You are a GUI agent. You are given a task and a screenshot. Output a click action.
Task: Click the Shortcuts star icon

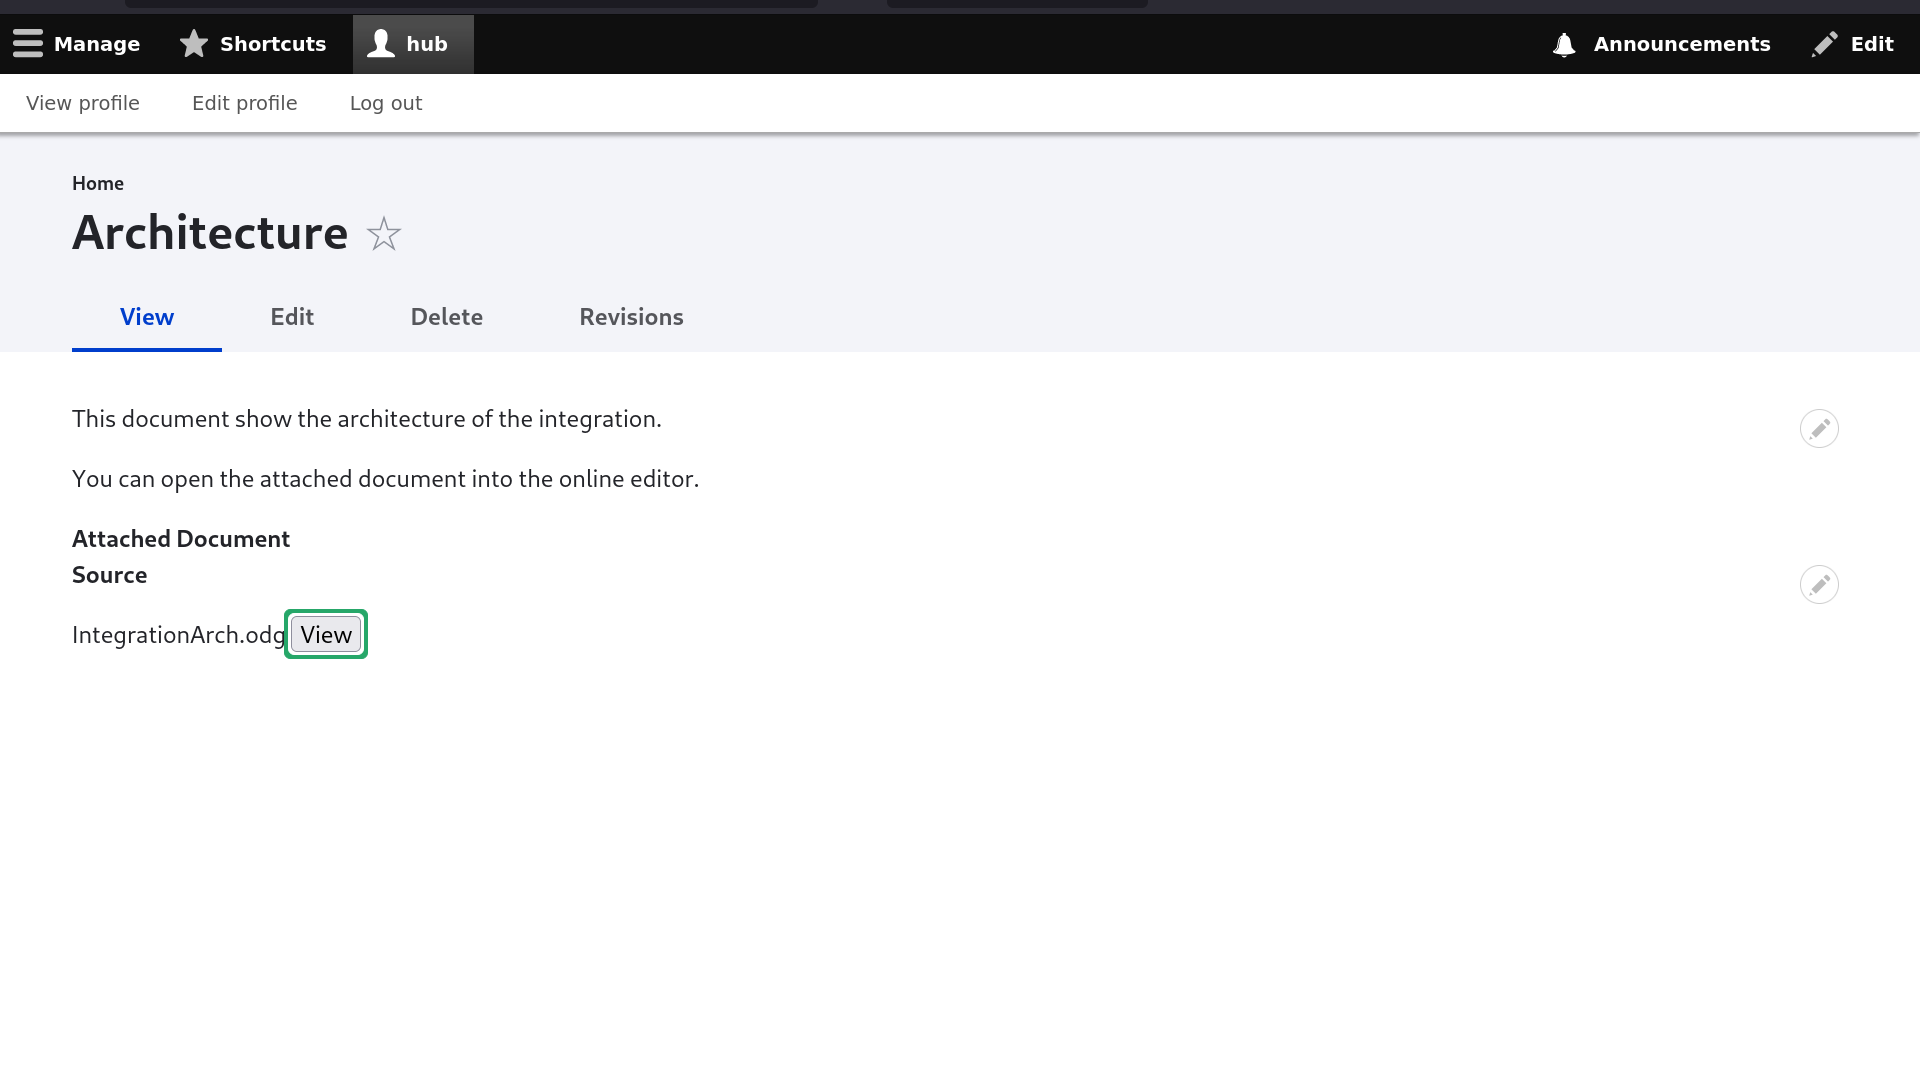pyautogui.click(x=194, y=44)
